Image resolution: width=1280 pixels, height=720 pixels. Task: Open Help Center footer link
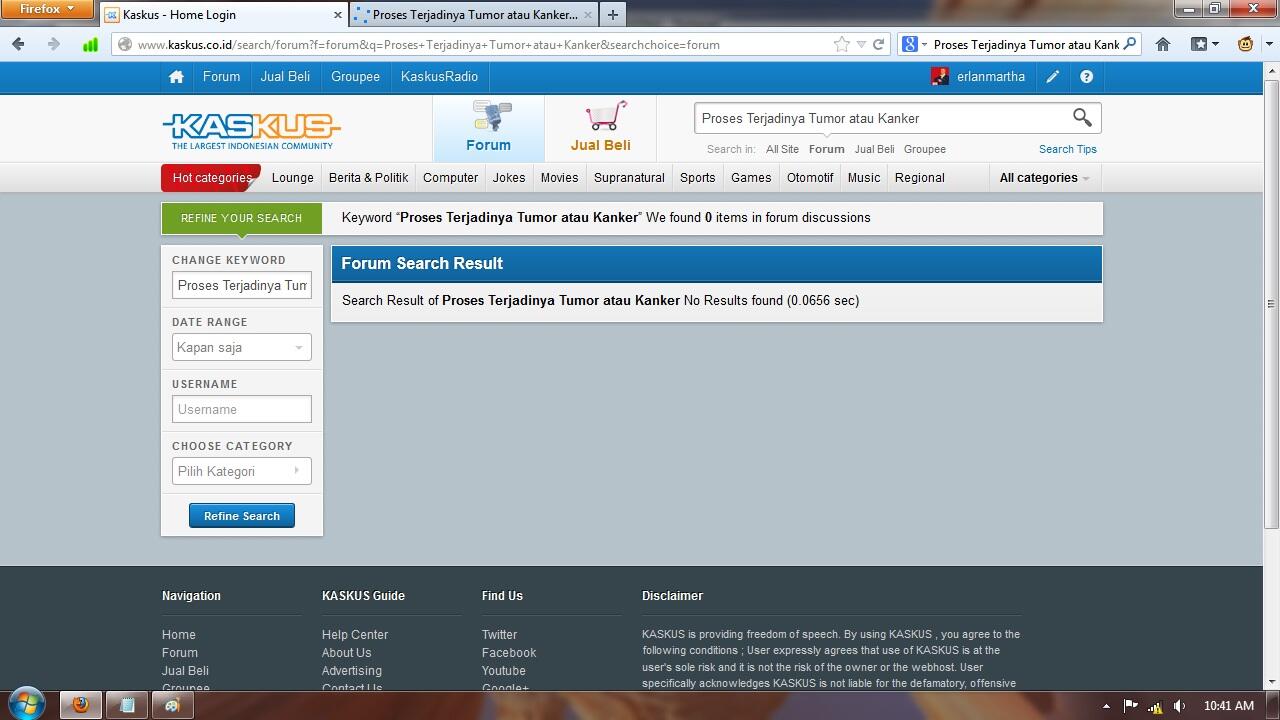(x=355, y=635)
